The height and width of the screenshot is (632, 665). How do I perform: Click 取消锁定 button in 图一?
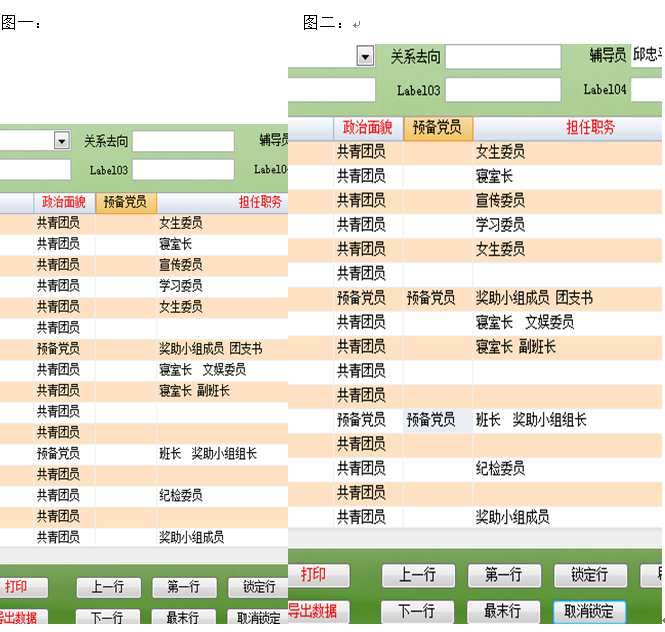258,617
